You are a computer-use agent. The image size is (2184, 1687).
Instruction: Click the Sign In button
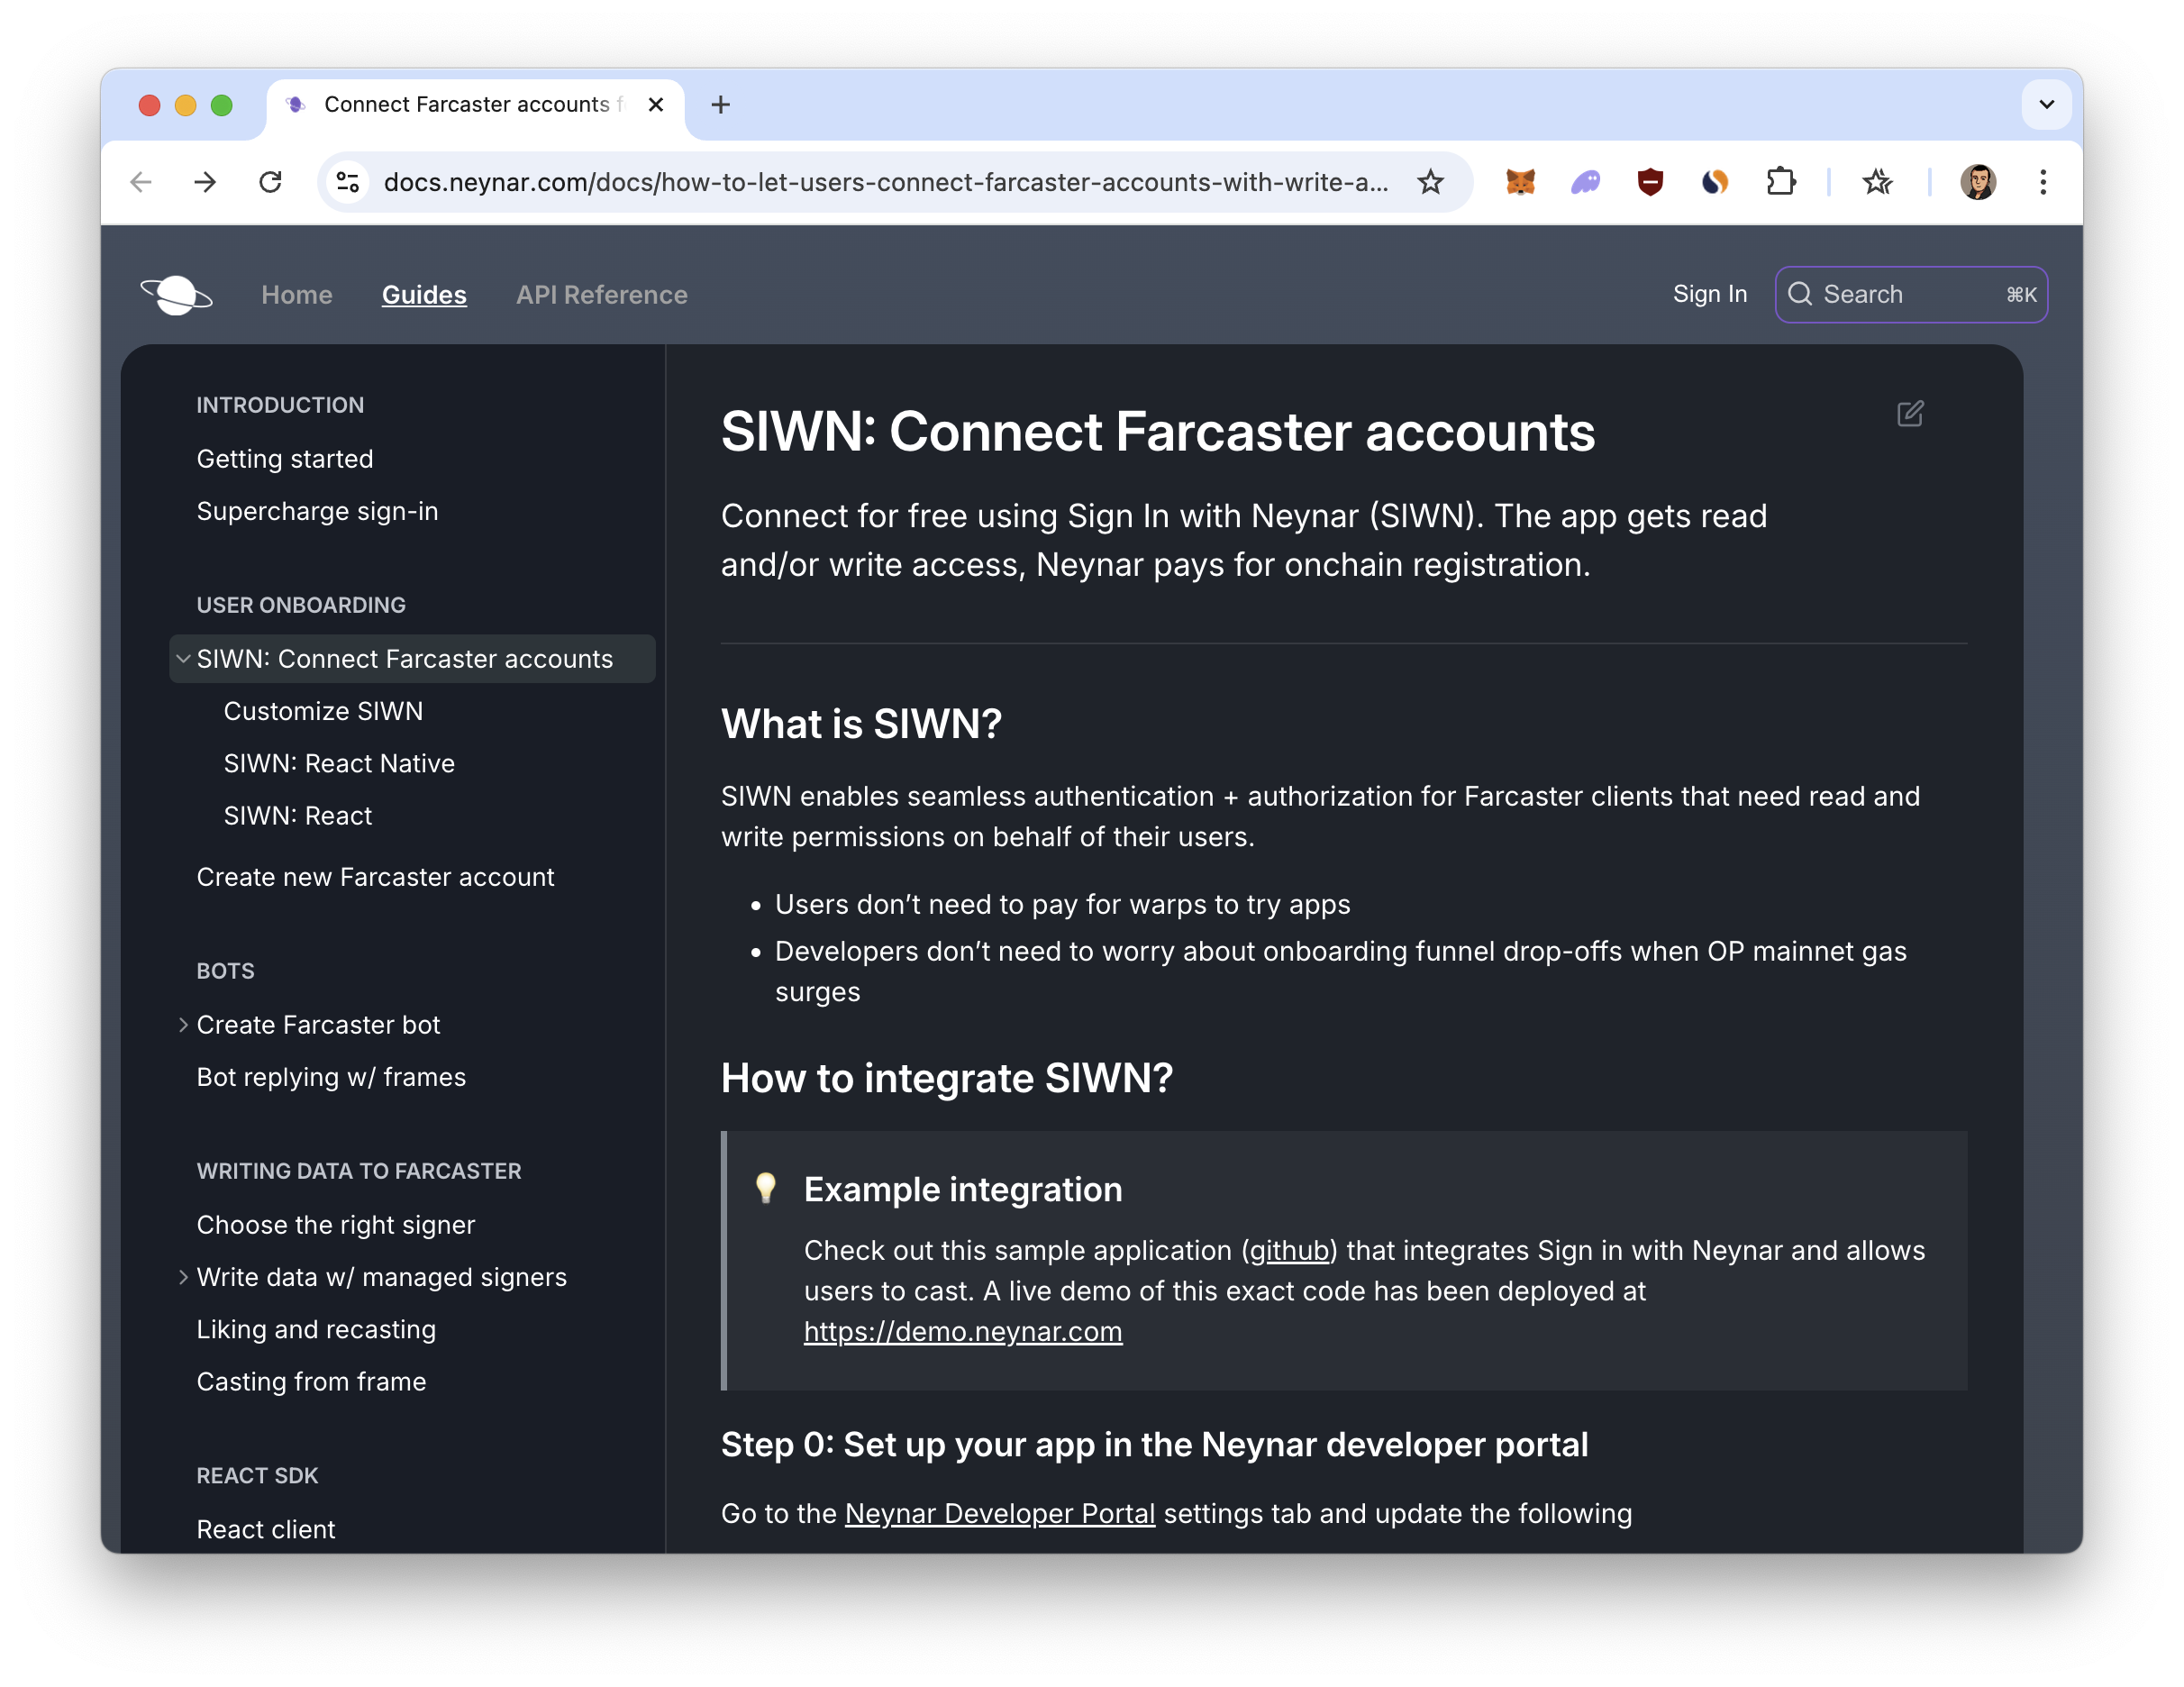point(1709,294)
